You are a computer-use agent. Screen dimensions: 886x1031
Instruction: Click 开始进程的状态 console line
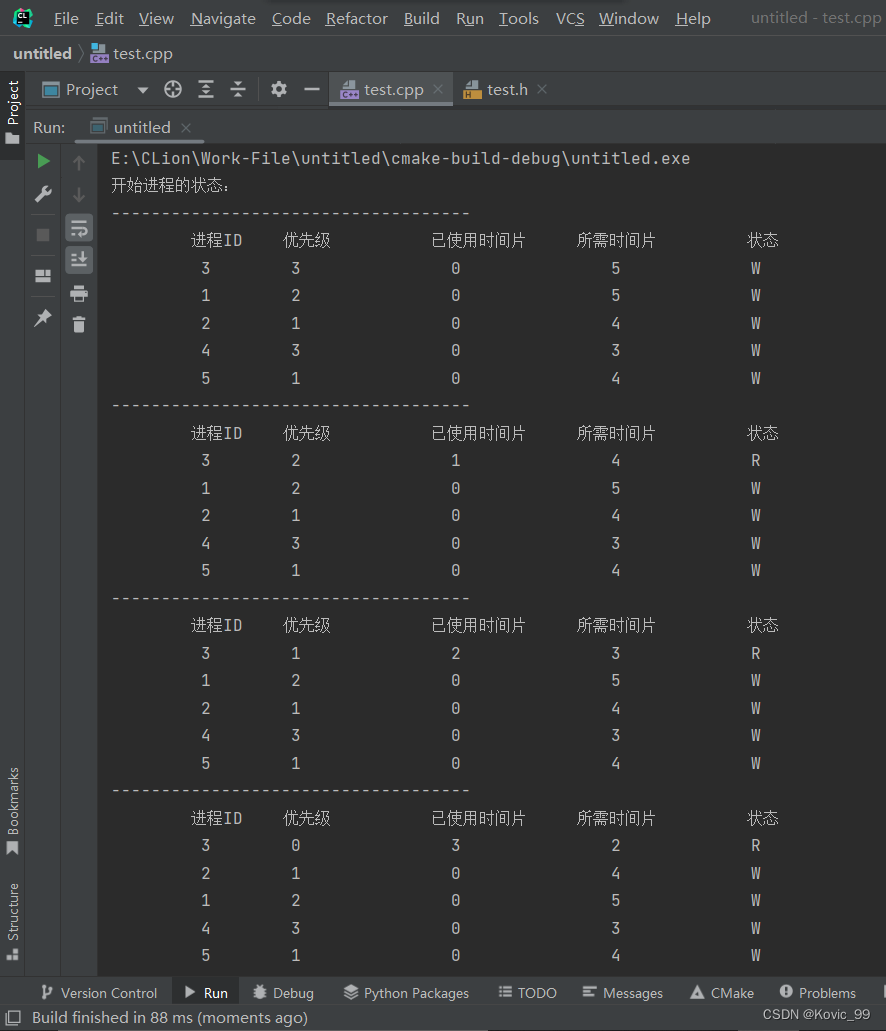(x=170, y=185)
